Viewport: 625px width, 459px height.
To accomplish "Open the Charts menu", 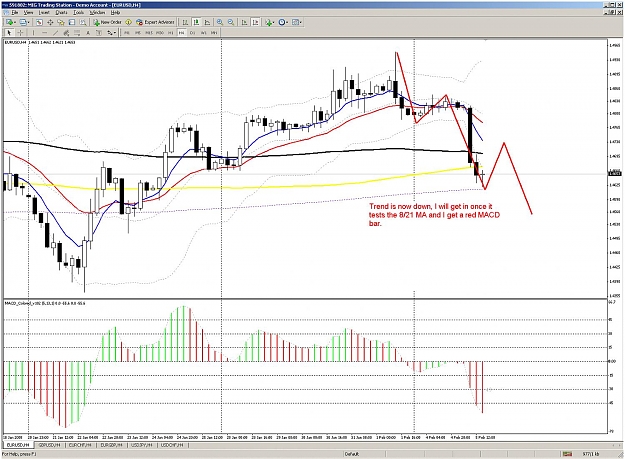I will click(x=61, y=12).
